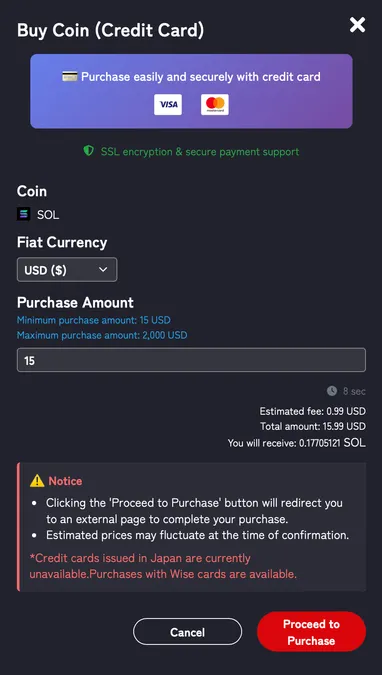Viewport: 382px width, 675px height.
Task: Click the Proceed to Purchase button
Action: (x=311, y=632)
